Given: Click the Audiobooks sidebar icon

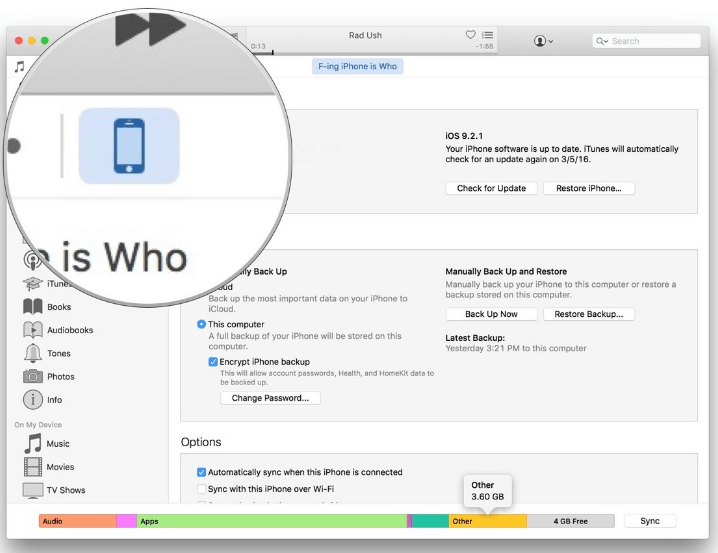Looking at the screenshot, I should [x=33, y=330].
